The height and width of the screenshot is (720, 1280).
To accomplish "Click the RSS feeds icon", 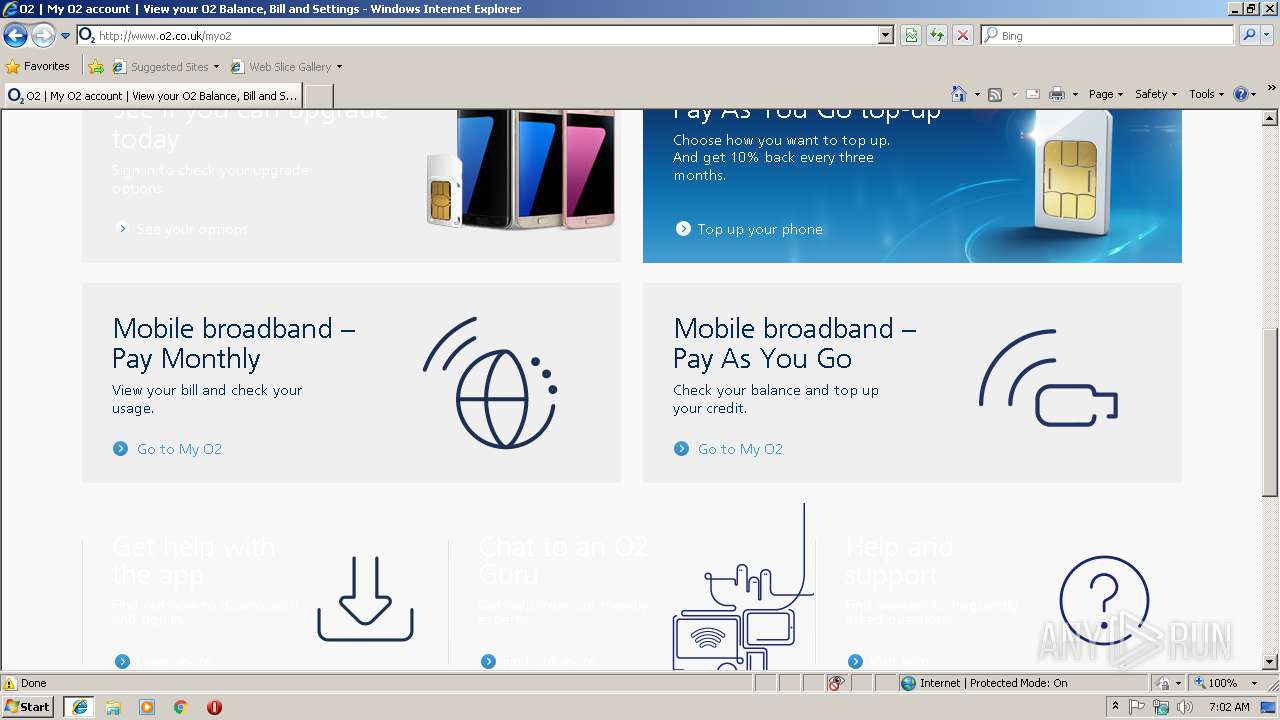I will (995, 94).
